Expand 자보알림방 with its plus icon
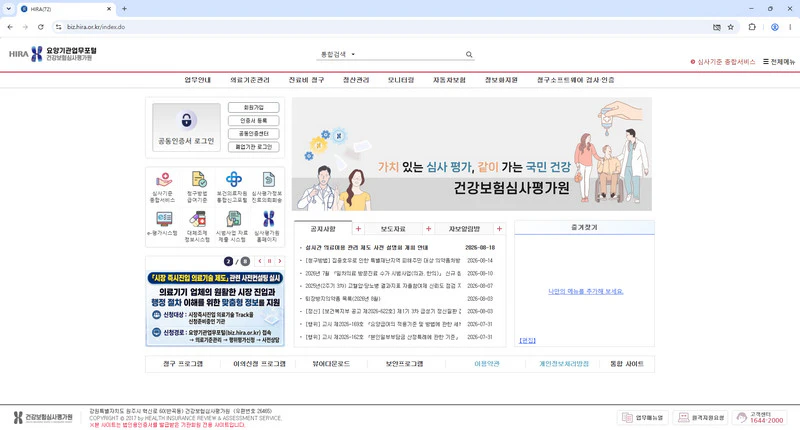 click(499, 229)
